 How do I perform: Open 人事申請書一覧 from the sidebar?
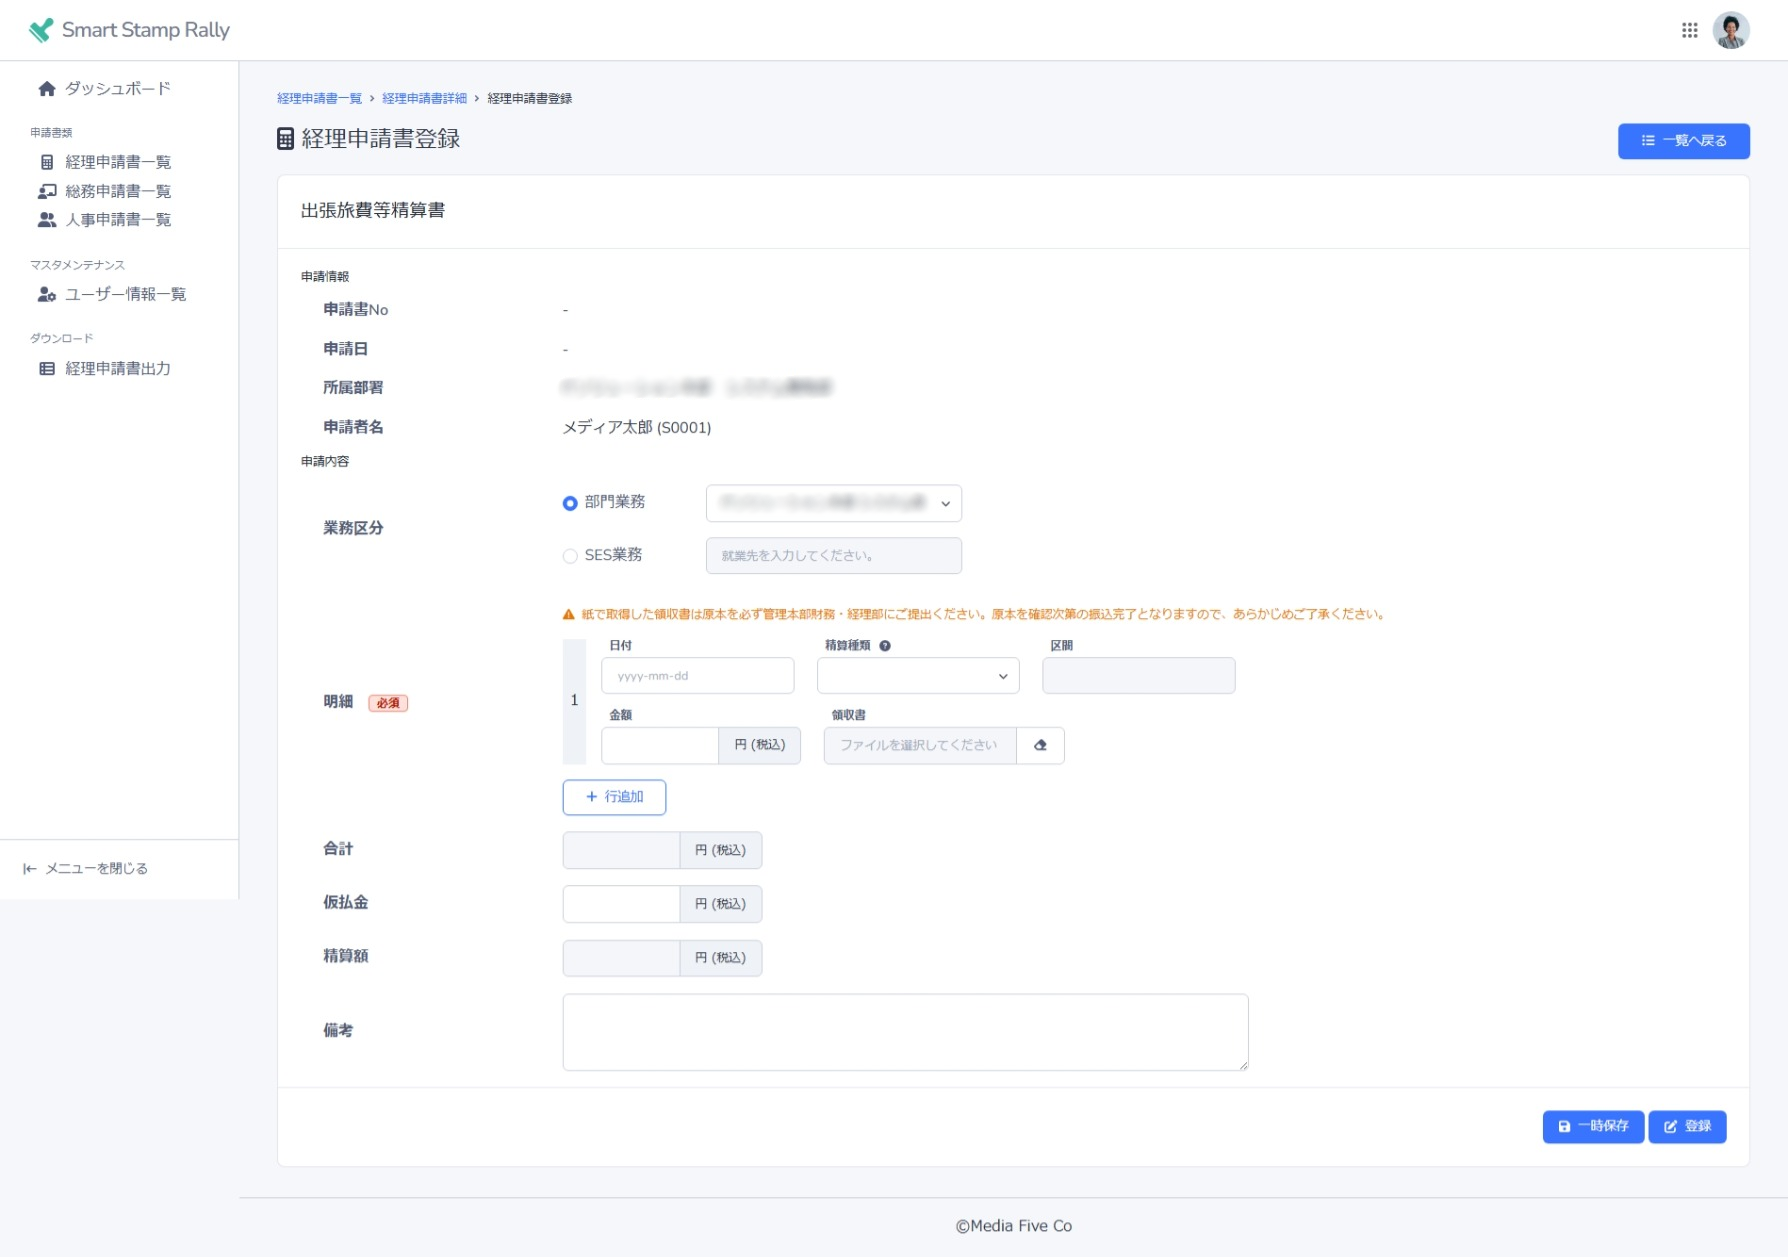(x=117, y=220)
